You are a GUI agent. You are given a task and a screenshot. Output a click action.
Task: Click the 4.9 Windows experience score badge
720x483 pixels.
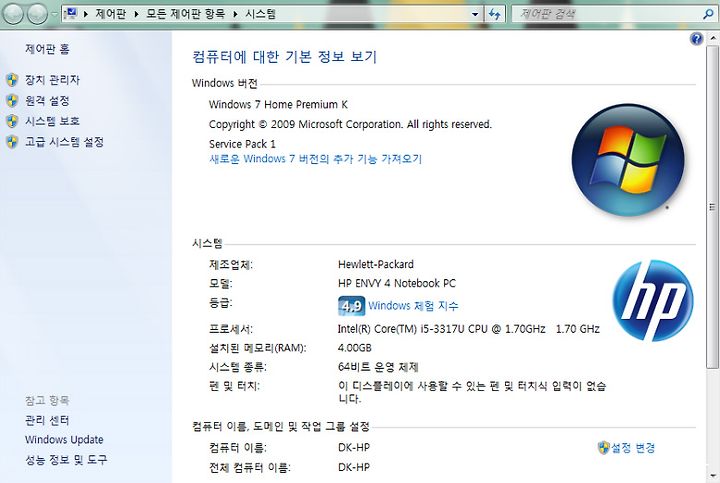click(x=351, y=306)
